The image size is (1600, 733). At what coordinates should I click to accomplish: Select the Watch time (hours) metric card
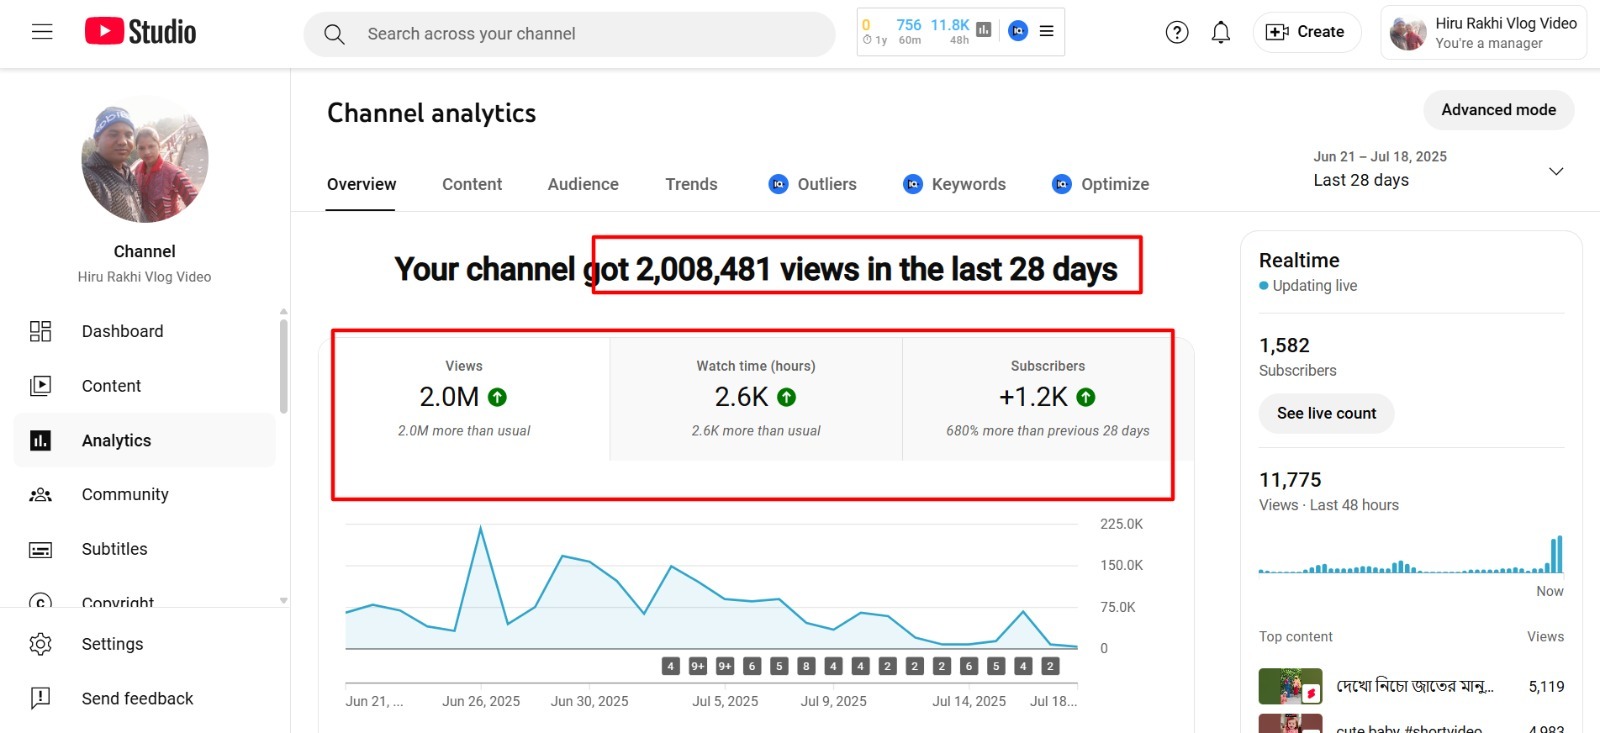(x=756, y=398)
